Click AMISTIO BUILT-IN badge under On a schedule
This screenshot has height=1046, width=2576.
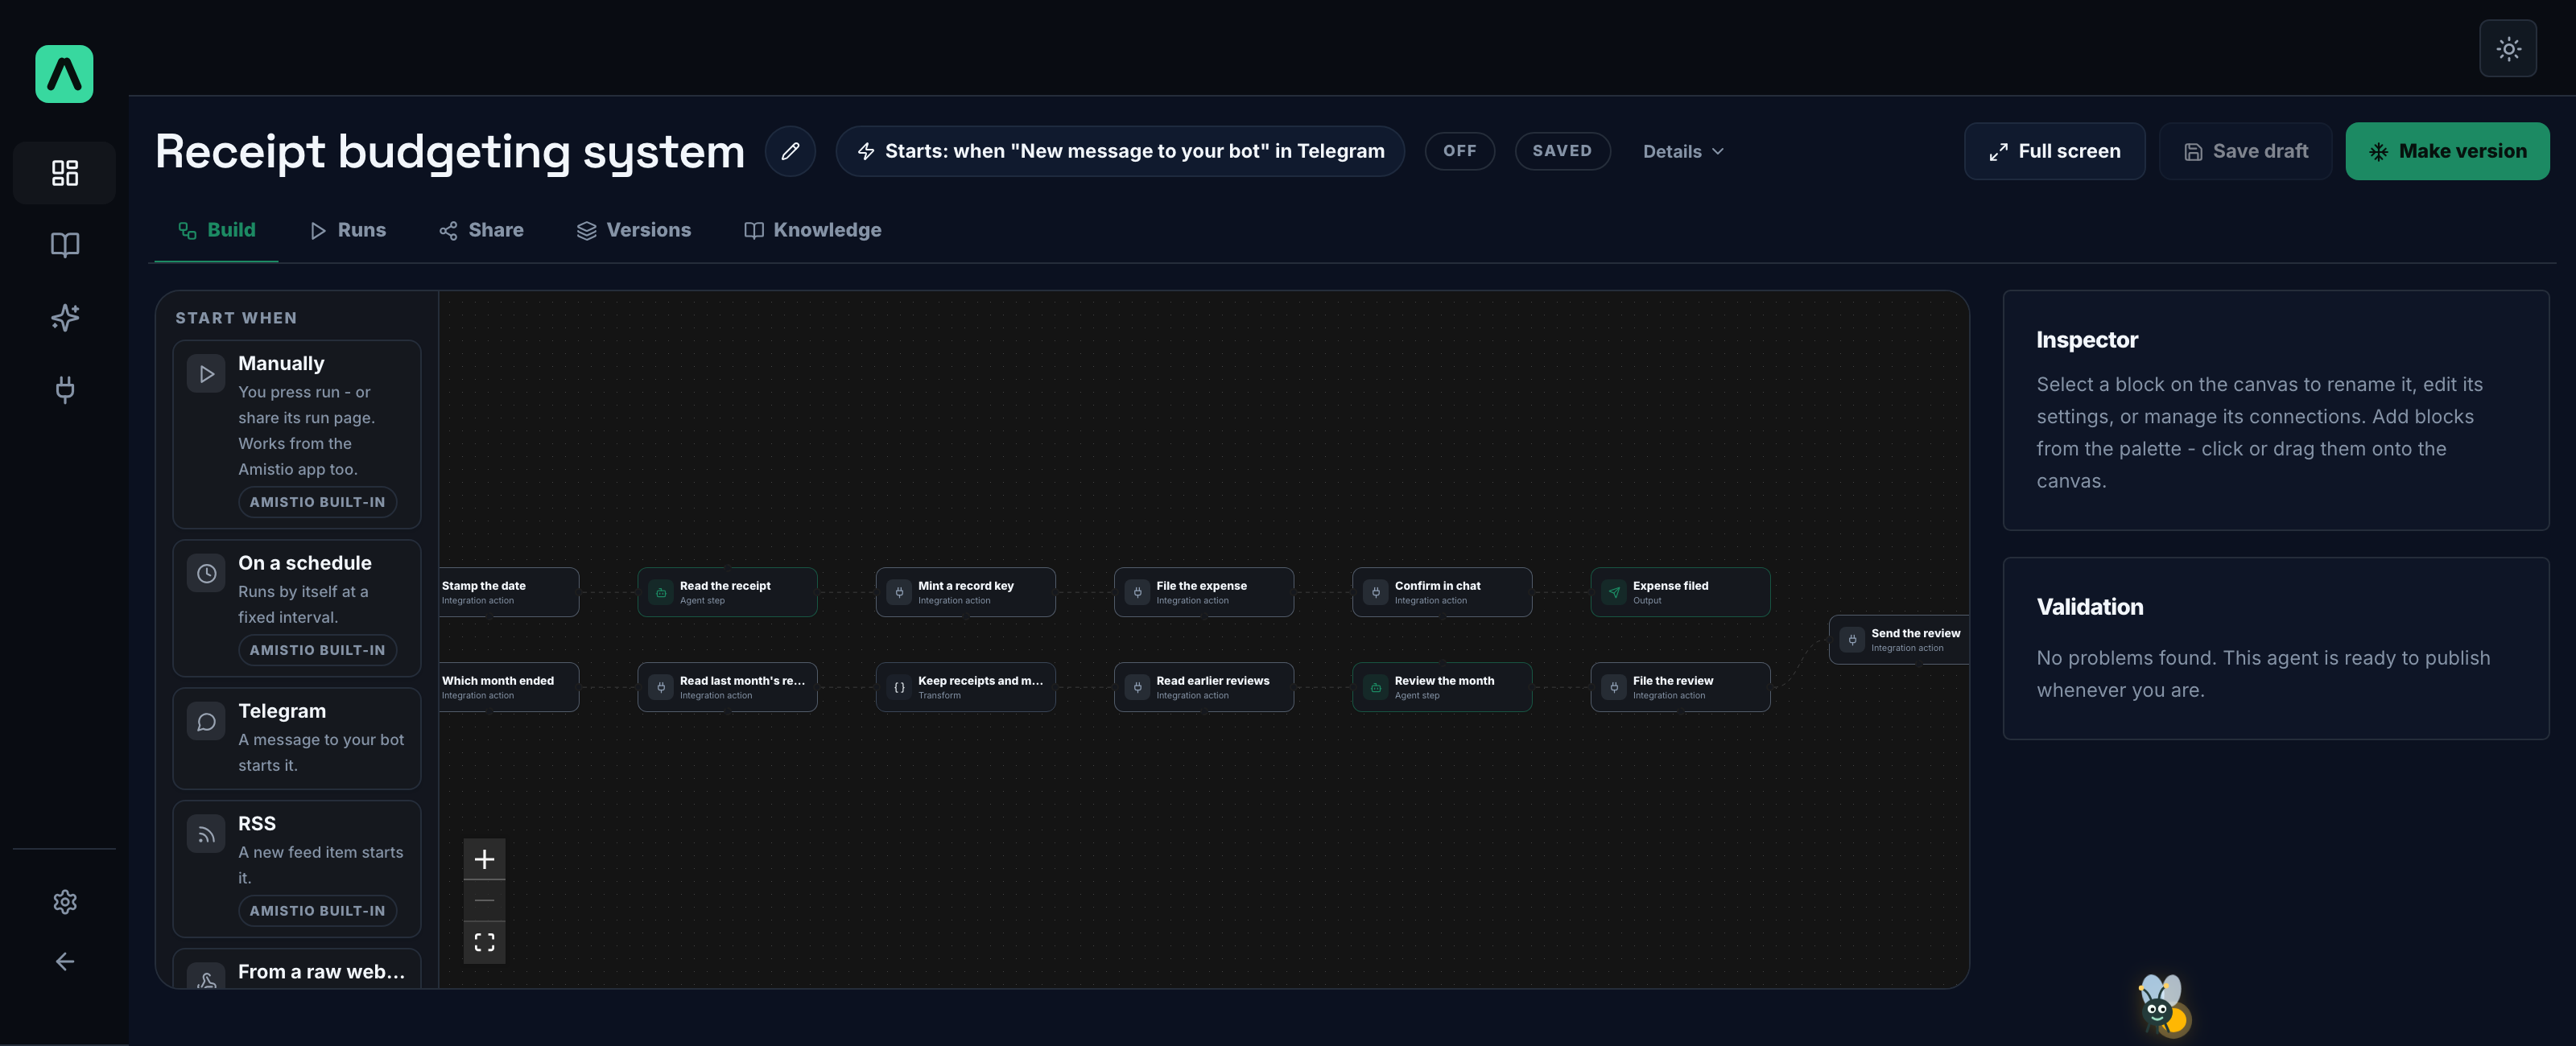[317, 650]
